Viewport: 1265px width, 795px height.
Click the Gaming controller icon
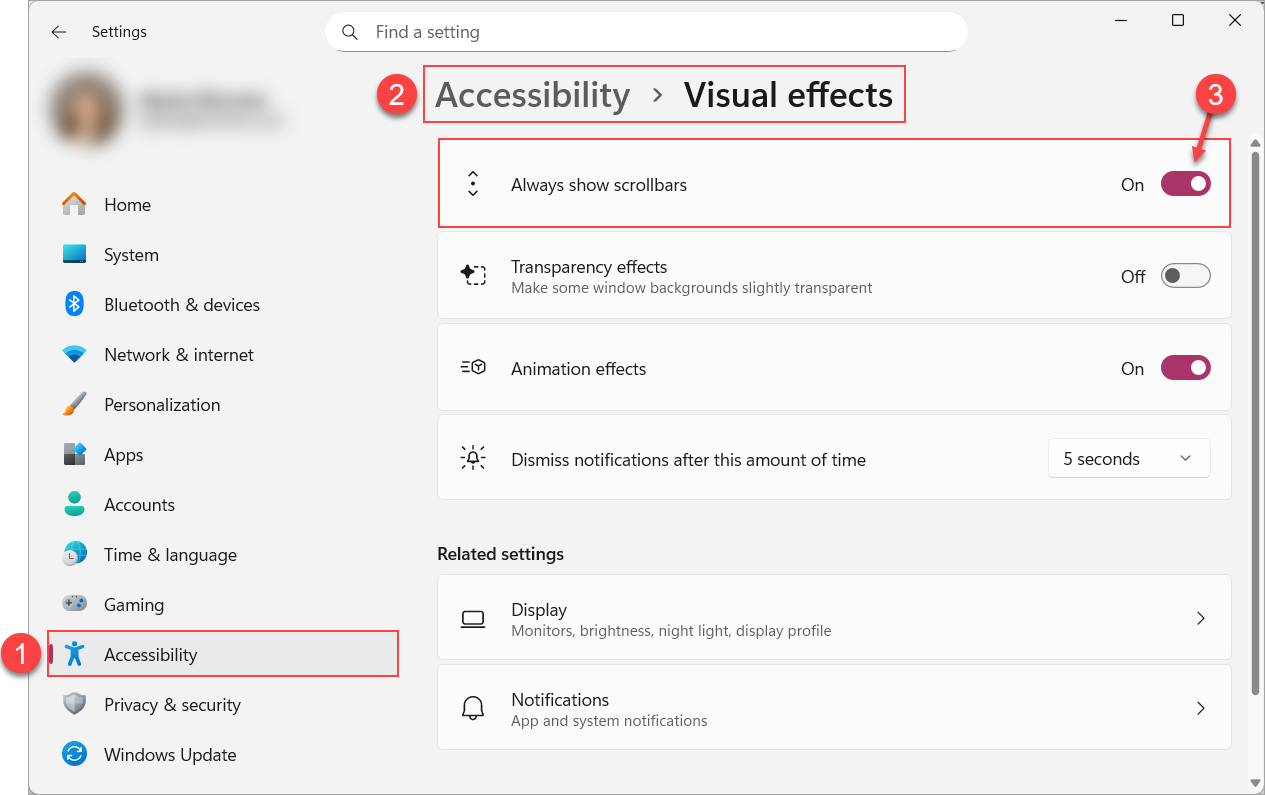pyautogui.click(x=75, y=605)
